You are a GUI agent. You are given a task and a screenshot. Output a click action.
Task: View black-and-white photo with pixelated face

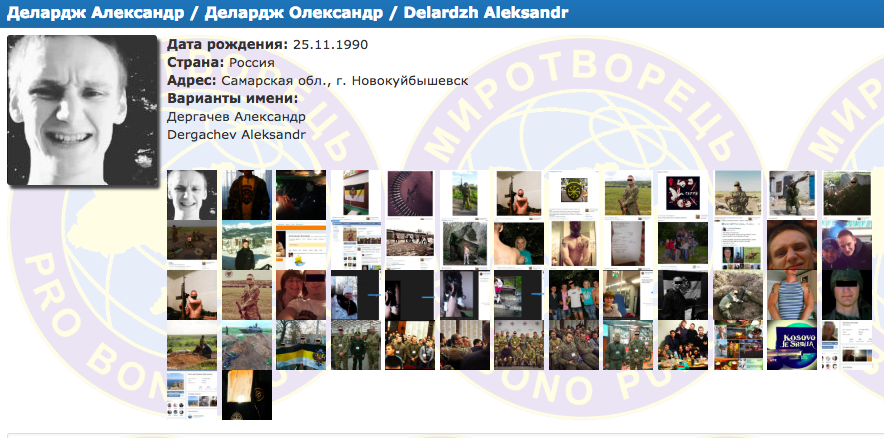click(683, 295)
